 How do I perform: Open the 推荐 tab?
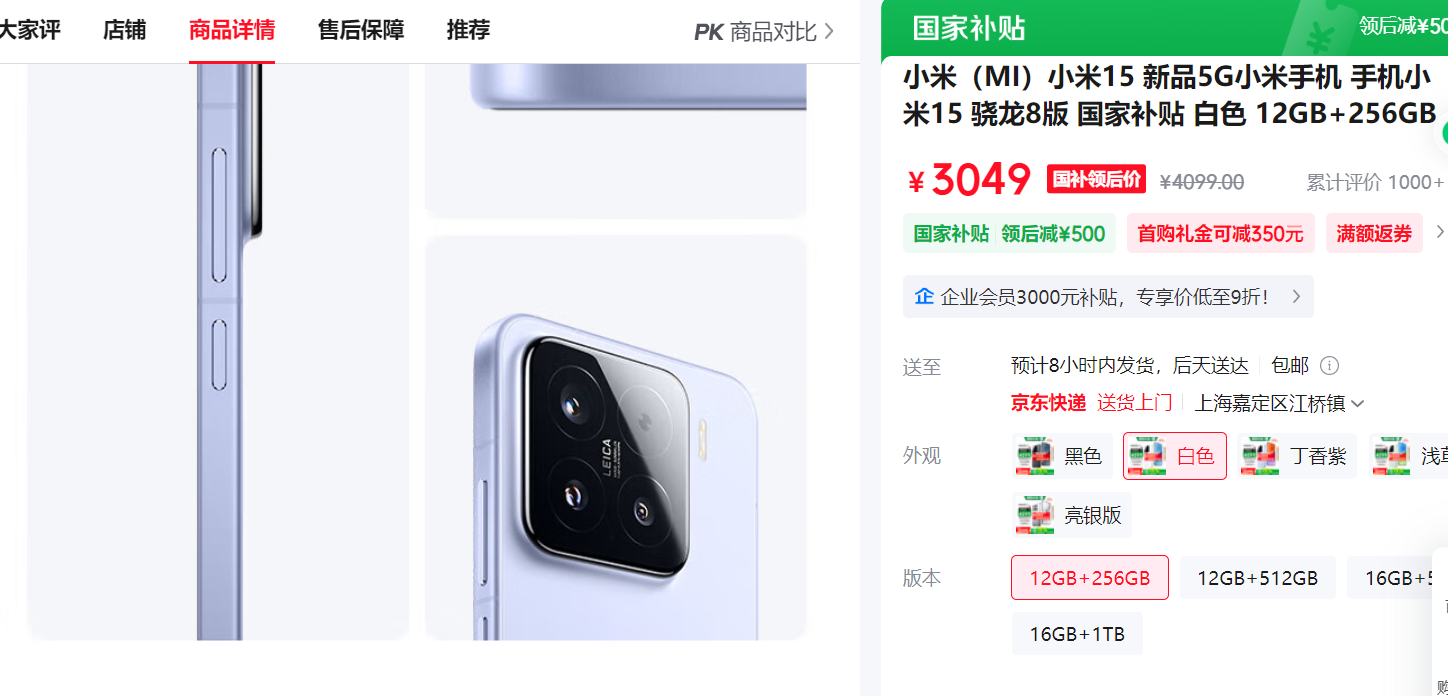[x=468, y=30]
